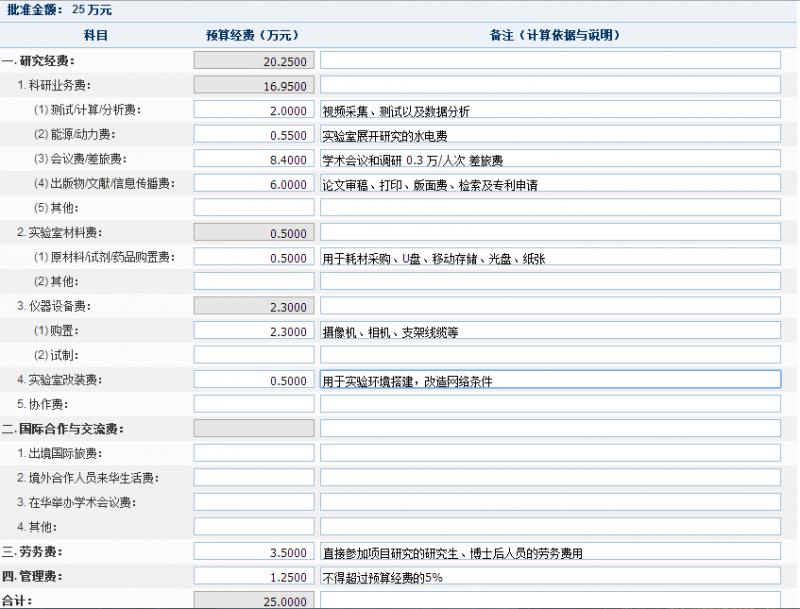Viewport: 800px width, 609px height.
Task: Click the 劳务费 remark about 研究生、博士后人员
Action: (550, 551)
